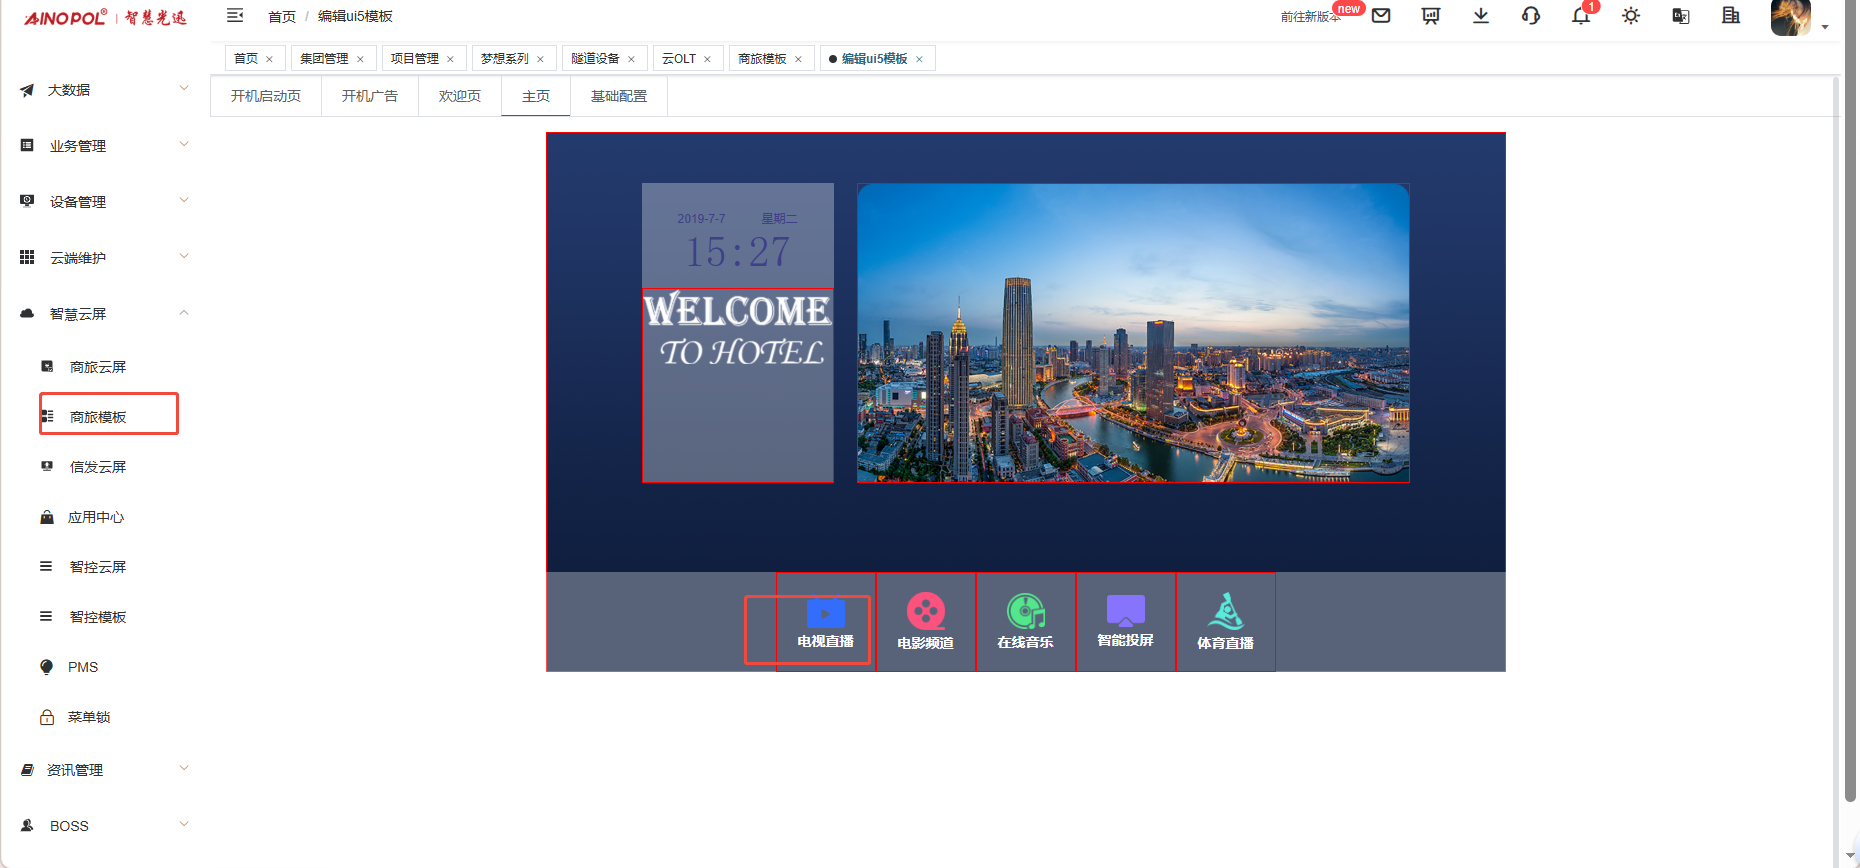
Task: Click the city skyline image
Action: coord(1133,333)
